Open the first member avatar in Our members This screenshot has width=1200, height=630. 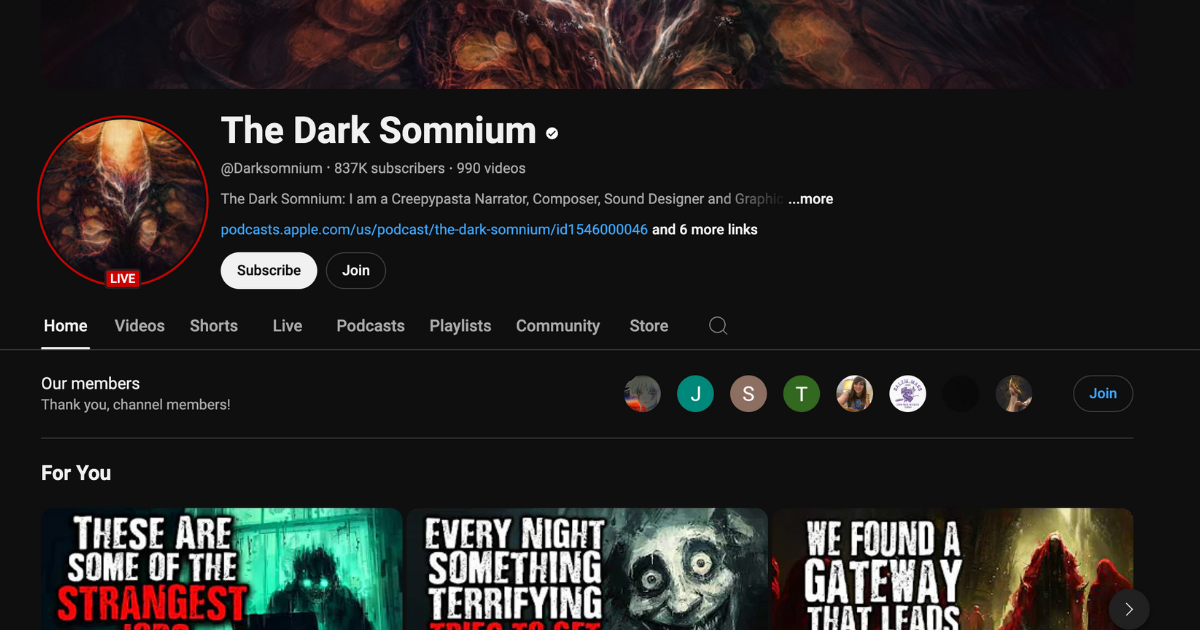click(x=642, y=393)
